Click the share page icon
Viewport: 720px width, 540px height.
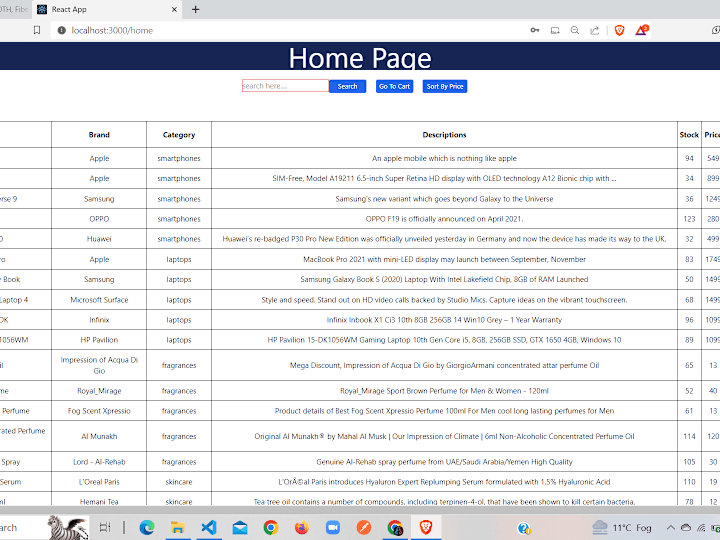pos(595,31)
